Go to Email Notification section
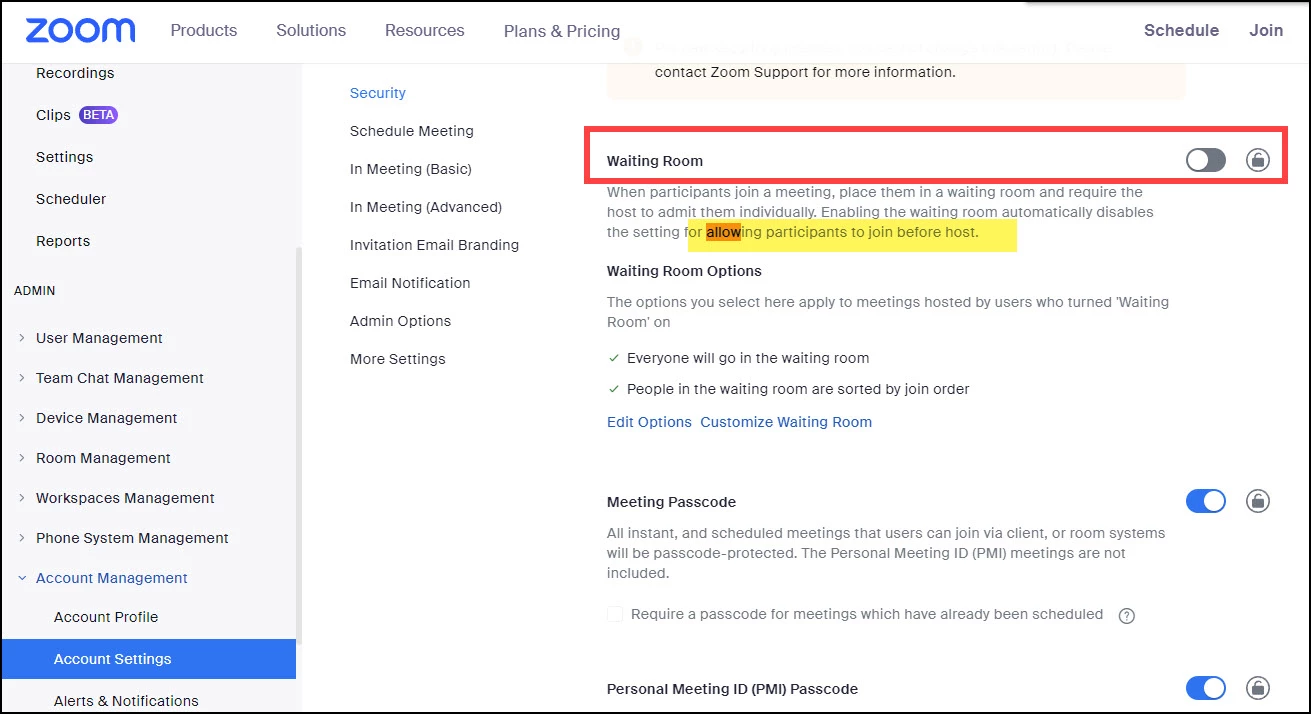Viewport: 1311px width, 714px height. pos(410,283)
